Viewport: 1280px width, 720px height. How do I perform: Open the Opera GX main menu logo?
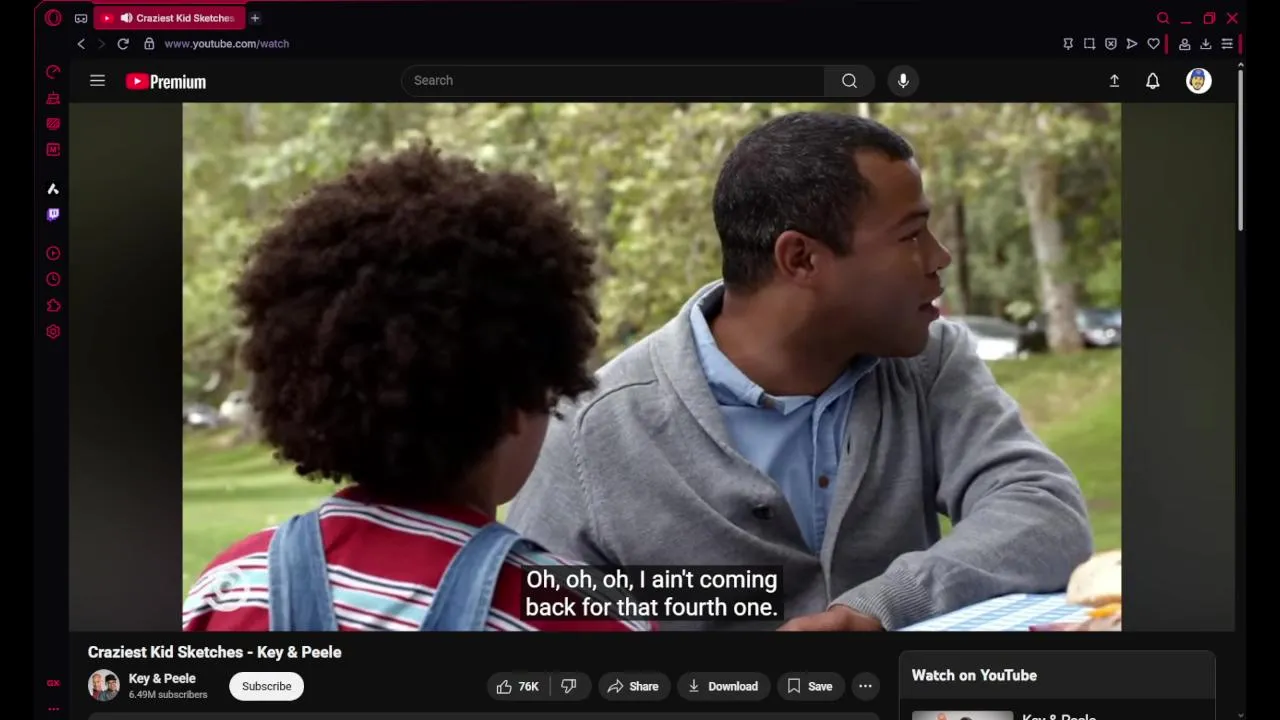[53, 18]
